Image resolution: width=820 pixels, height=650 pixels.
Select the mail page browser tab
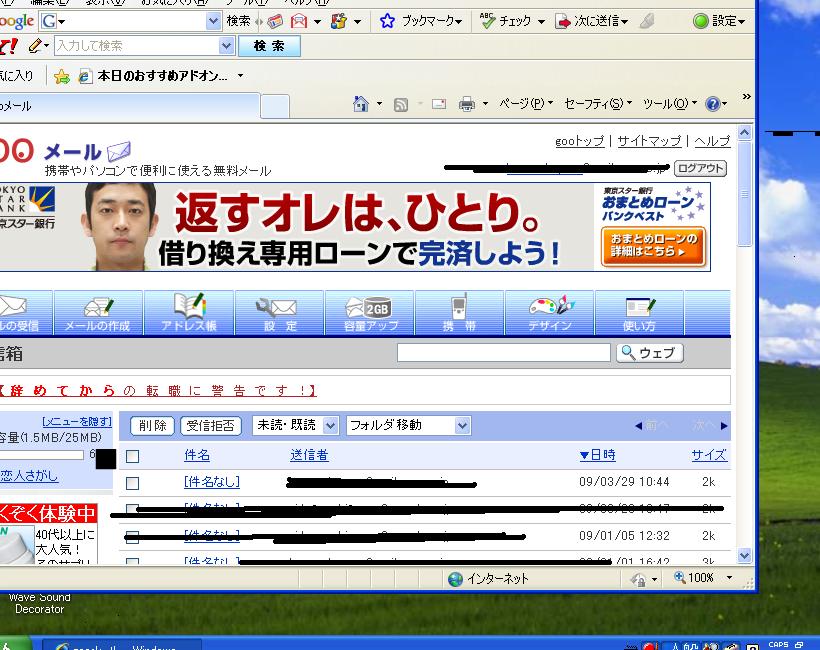tap(129, 106)
